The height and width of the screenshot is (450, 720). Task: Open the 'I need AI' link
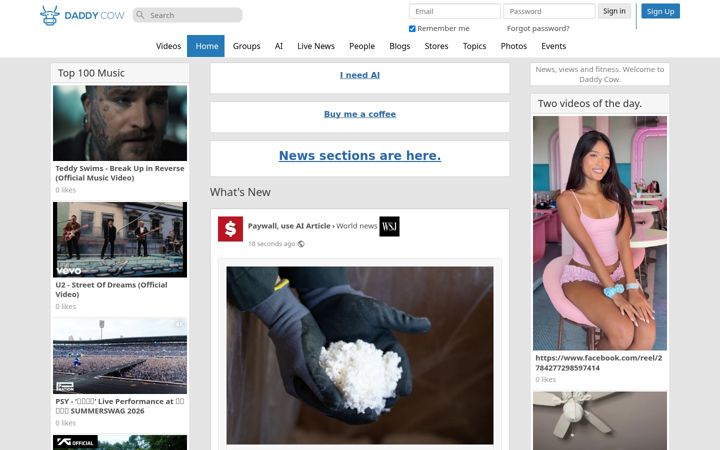pyautogui.click(x=360, y=75)
